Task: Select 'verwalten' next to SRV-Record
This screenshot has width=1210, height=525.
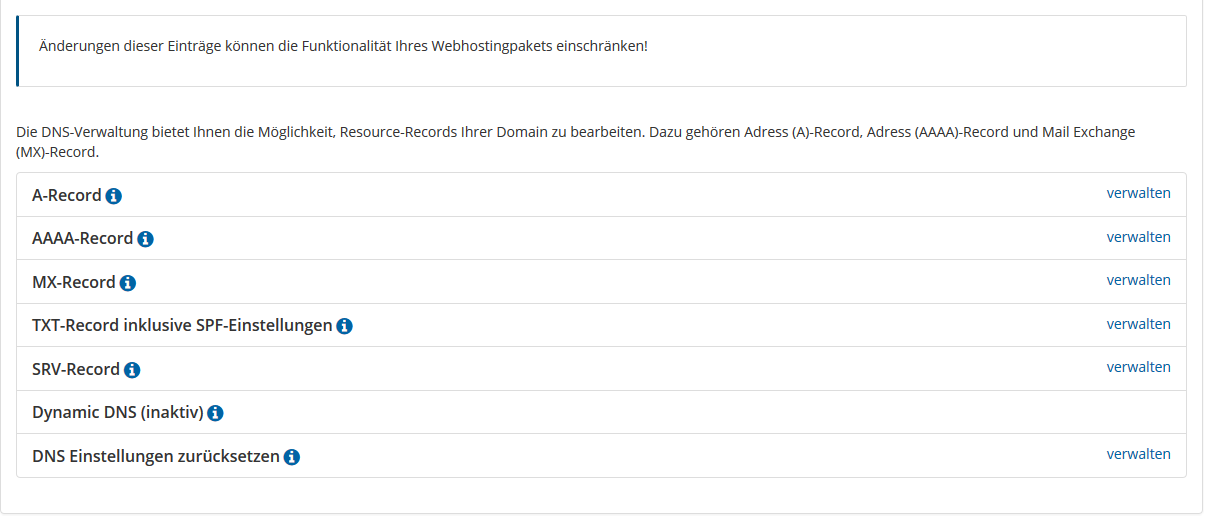Action: [1138, 367]
